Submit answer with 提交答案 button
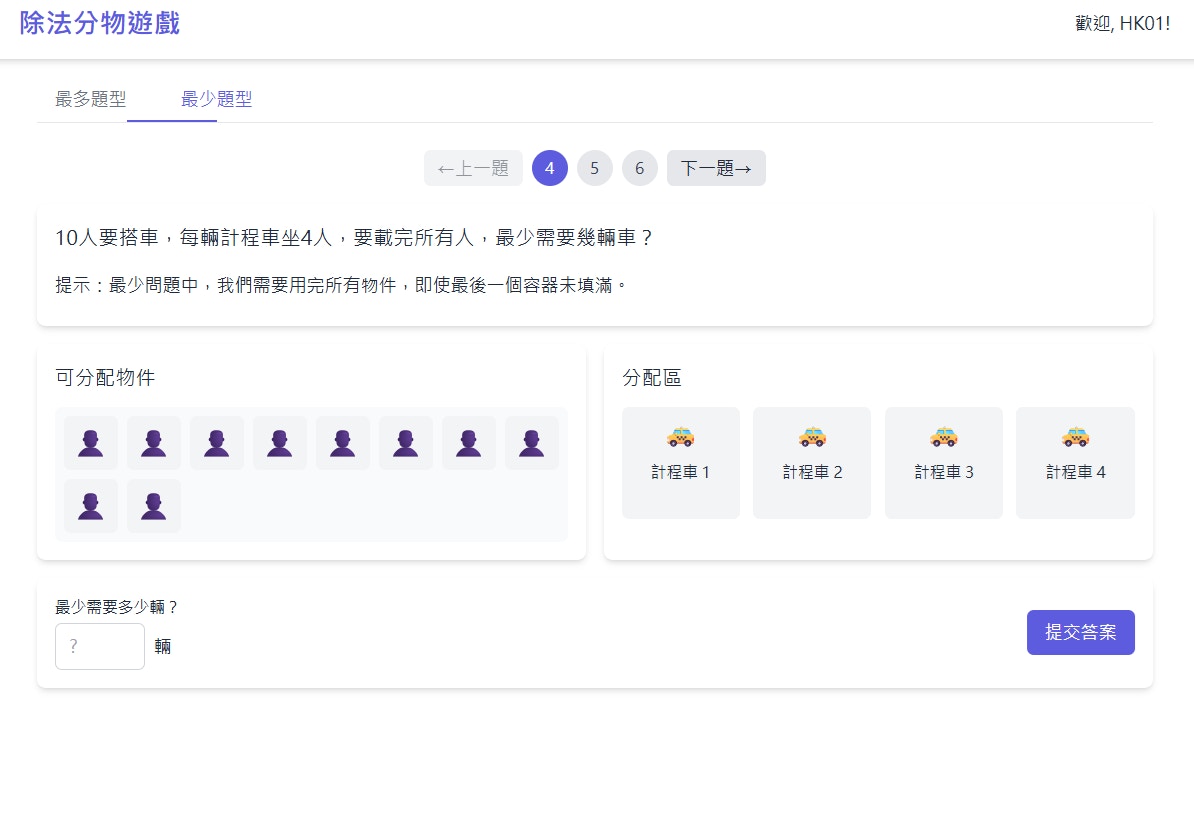 pos(1081,632)
